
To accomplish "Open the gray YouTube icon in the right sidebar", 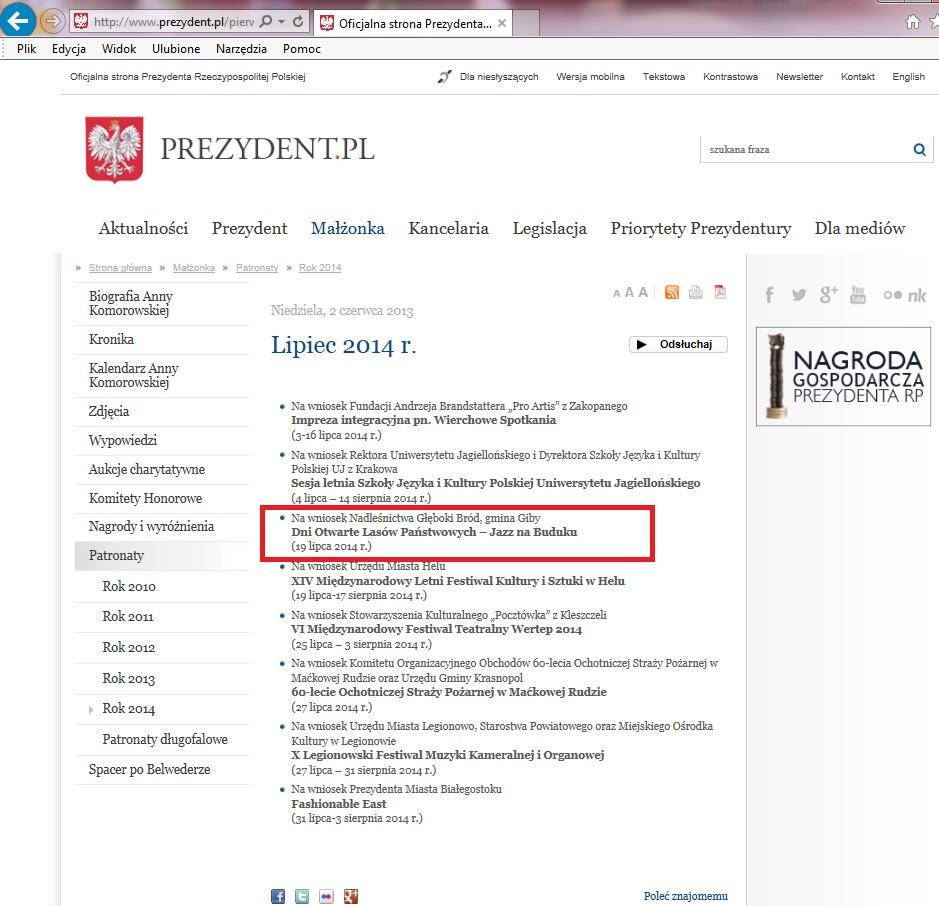I will [858, 294].
